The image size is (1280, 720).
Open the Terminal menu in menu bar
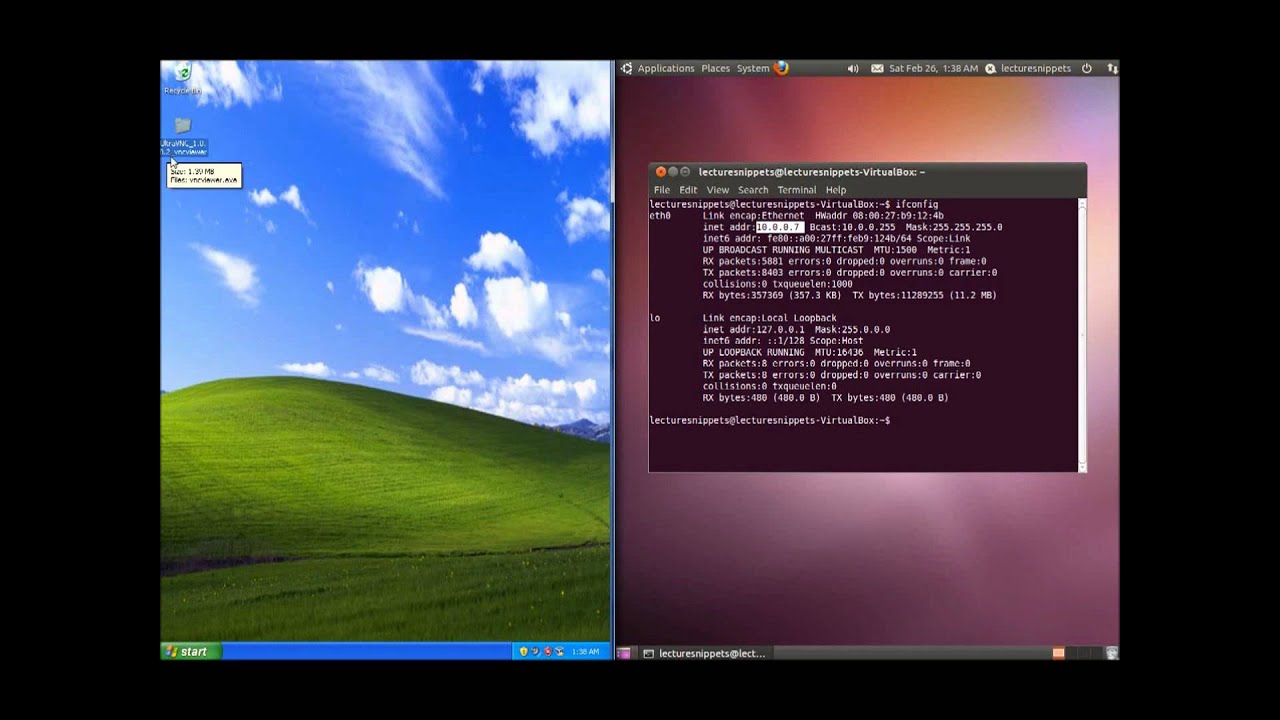tap(797, 190)
